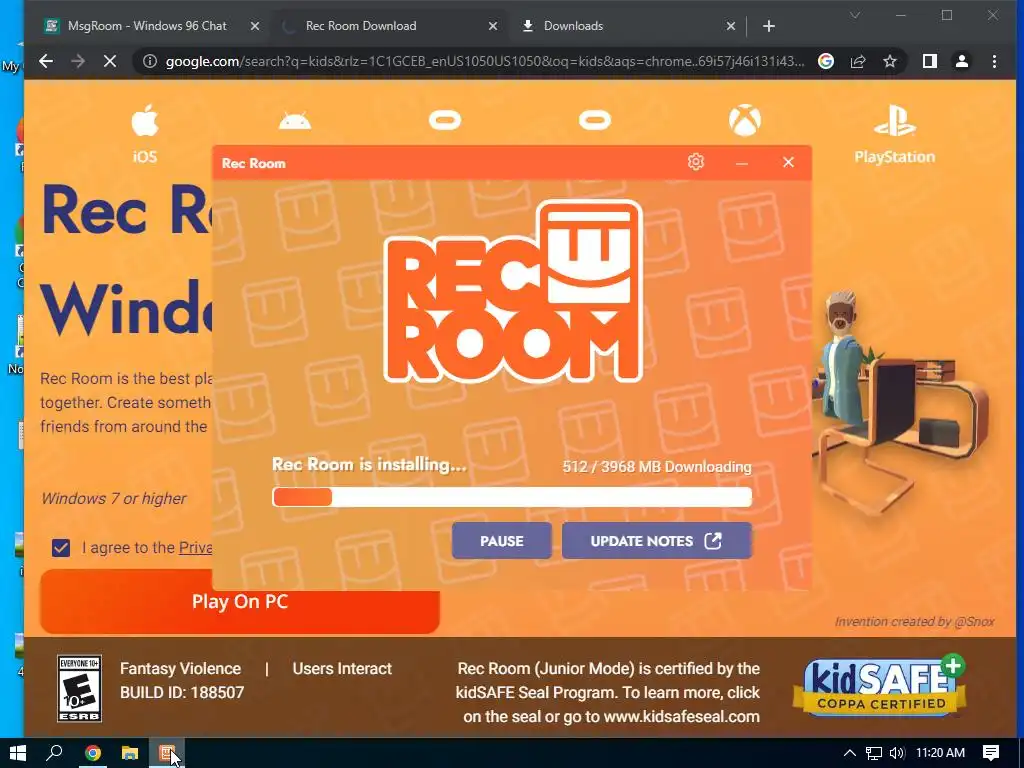
Task: Open File Explorer from the taskbar
Action: pos(130,753)
